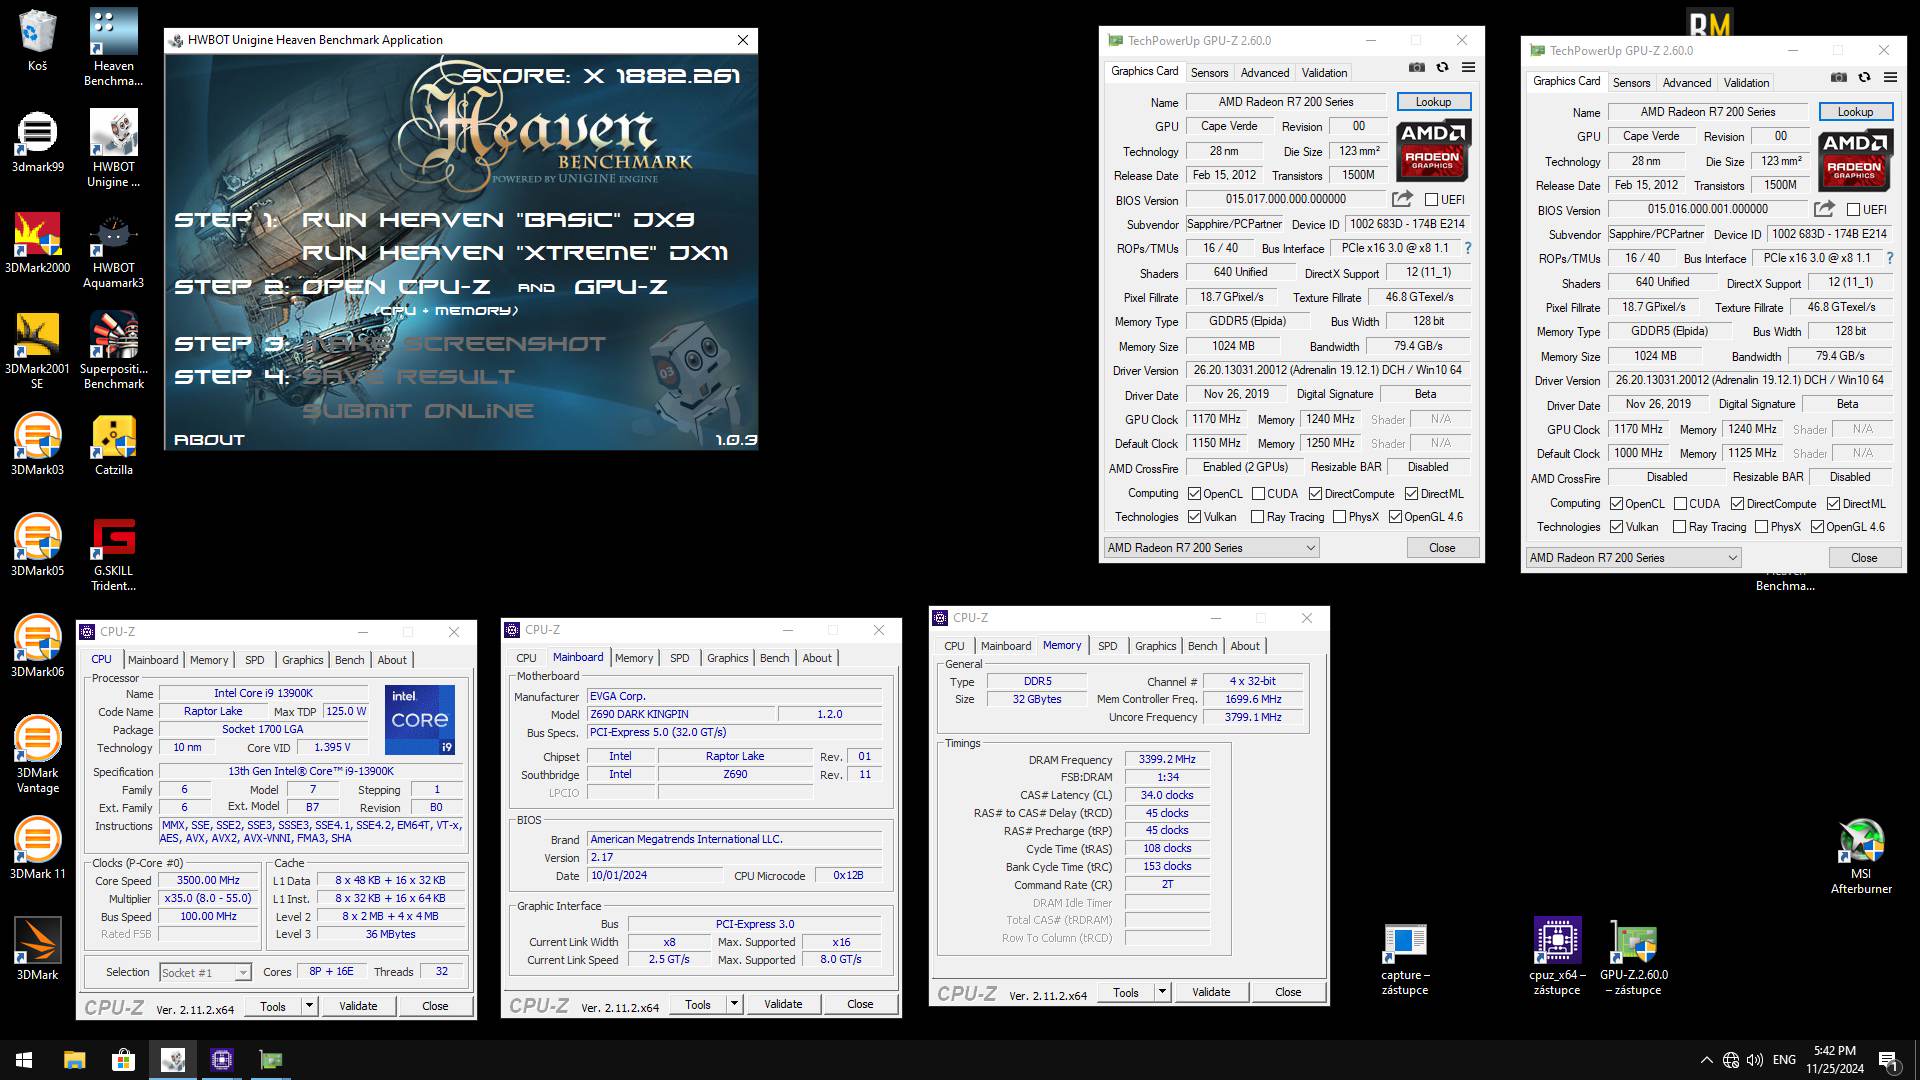Expand GPU selector dropdown in right GPU-Z
This screenshot has width=1920, height=1080.
tap(1633, 558)
